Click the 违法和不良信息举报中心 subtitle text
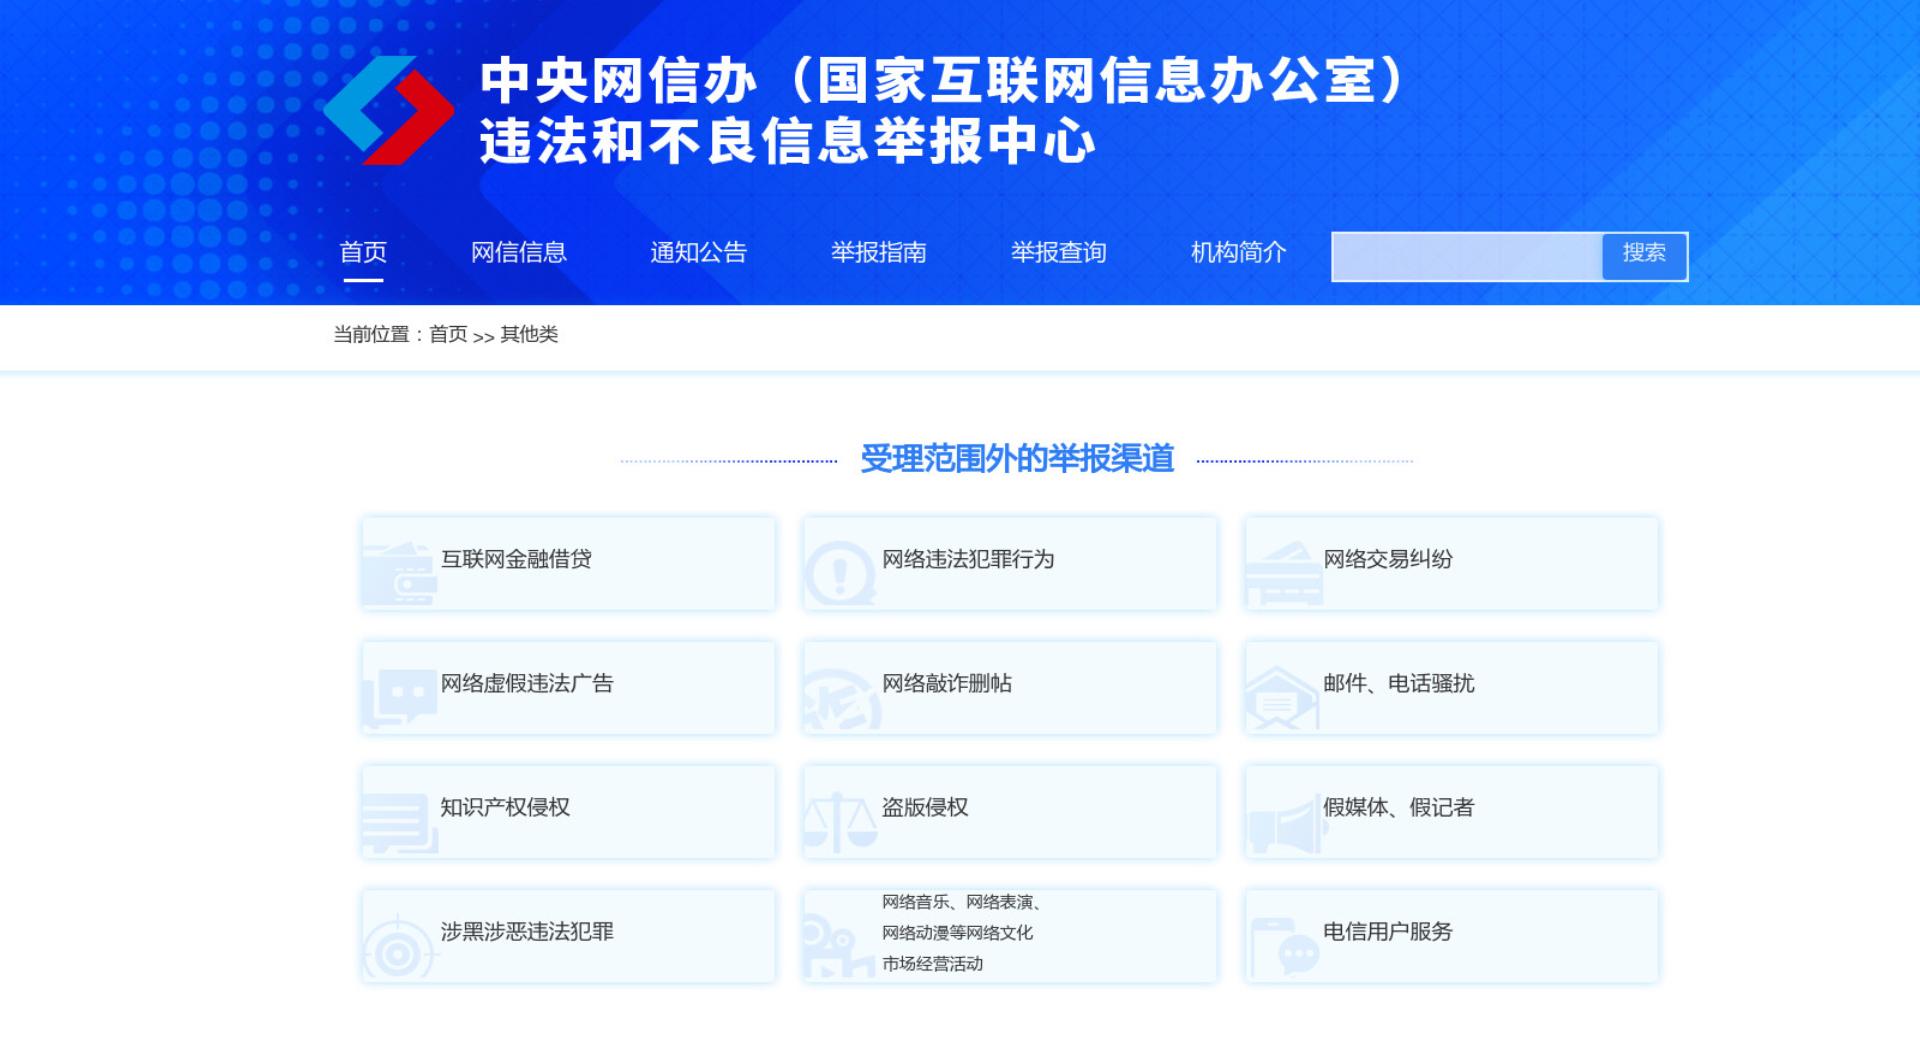 click(788, 141)
